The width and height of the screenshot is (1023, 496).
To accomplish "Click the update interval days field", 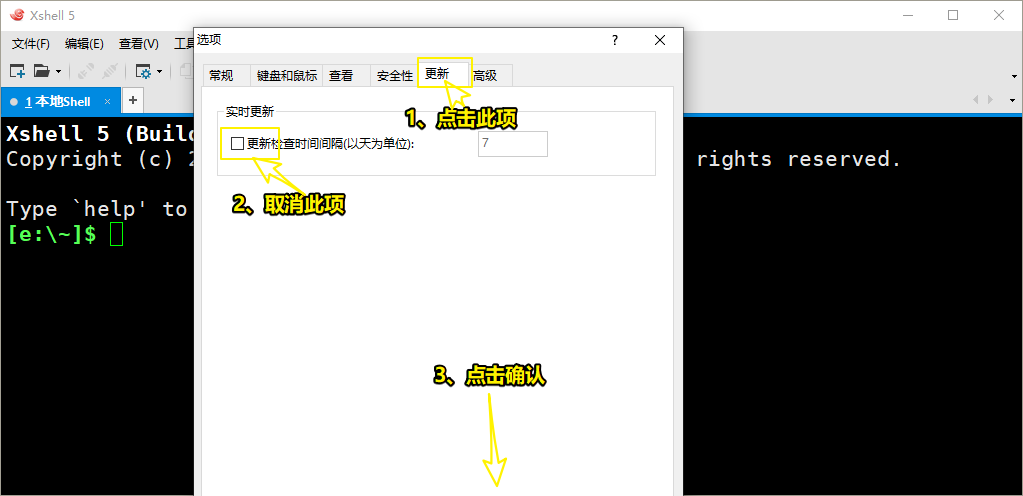I will (513, 144).
